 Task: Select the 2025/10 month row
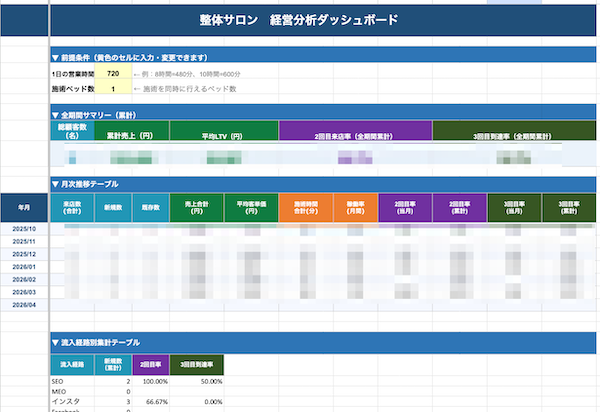(x=23, y=229)
